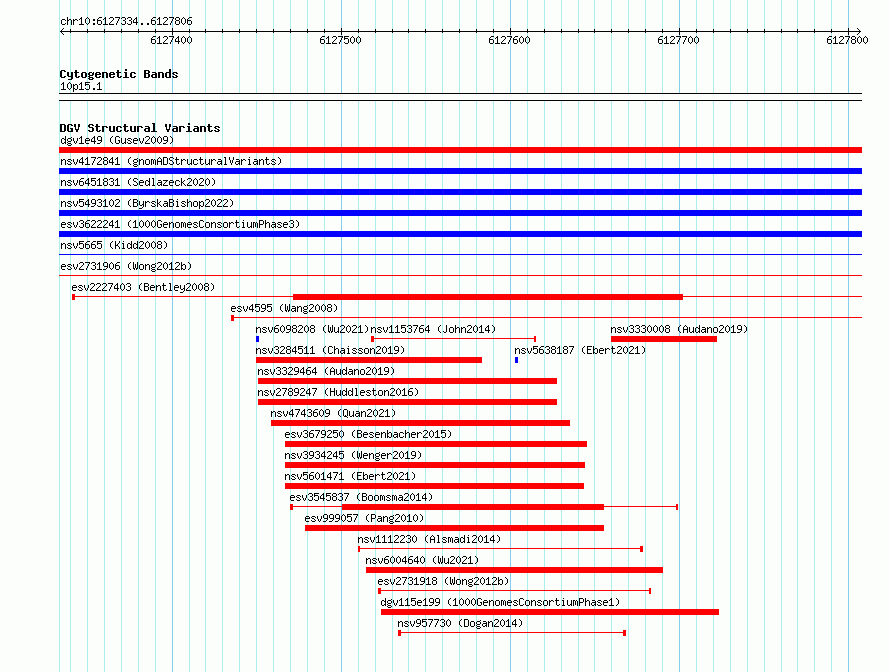Image resolution: width=890 pixels, height=672 pixels.
Task: Click the red bar under dgv115e199
Action: pyautogui.click(x=550, y=612)
